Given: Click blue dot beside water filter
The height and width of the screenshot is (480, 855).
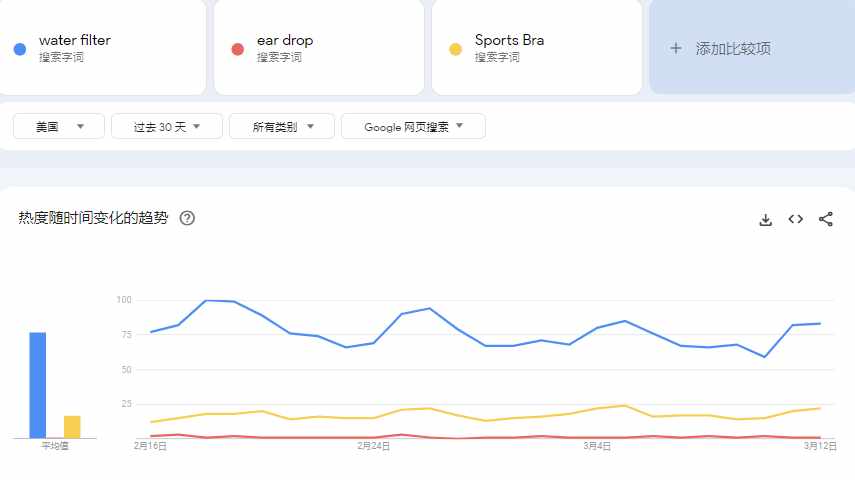Looking at the screenshot, I should point(19,48).
